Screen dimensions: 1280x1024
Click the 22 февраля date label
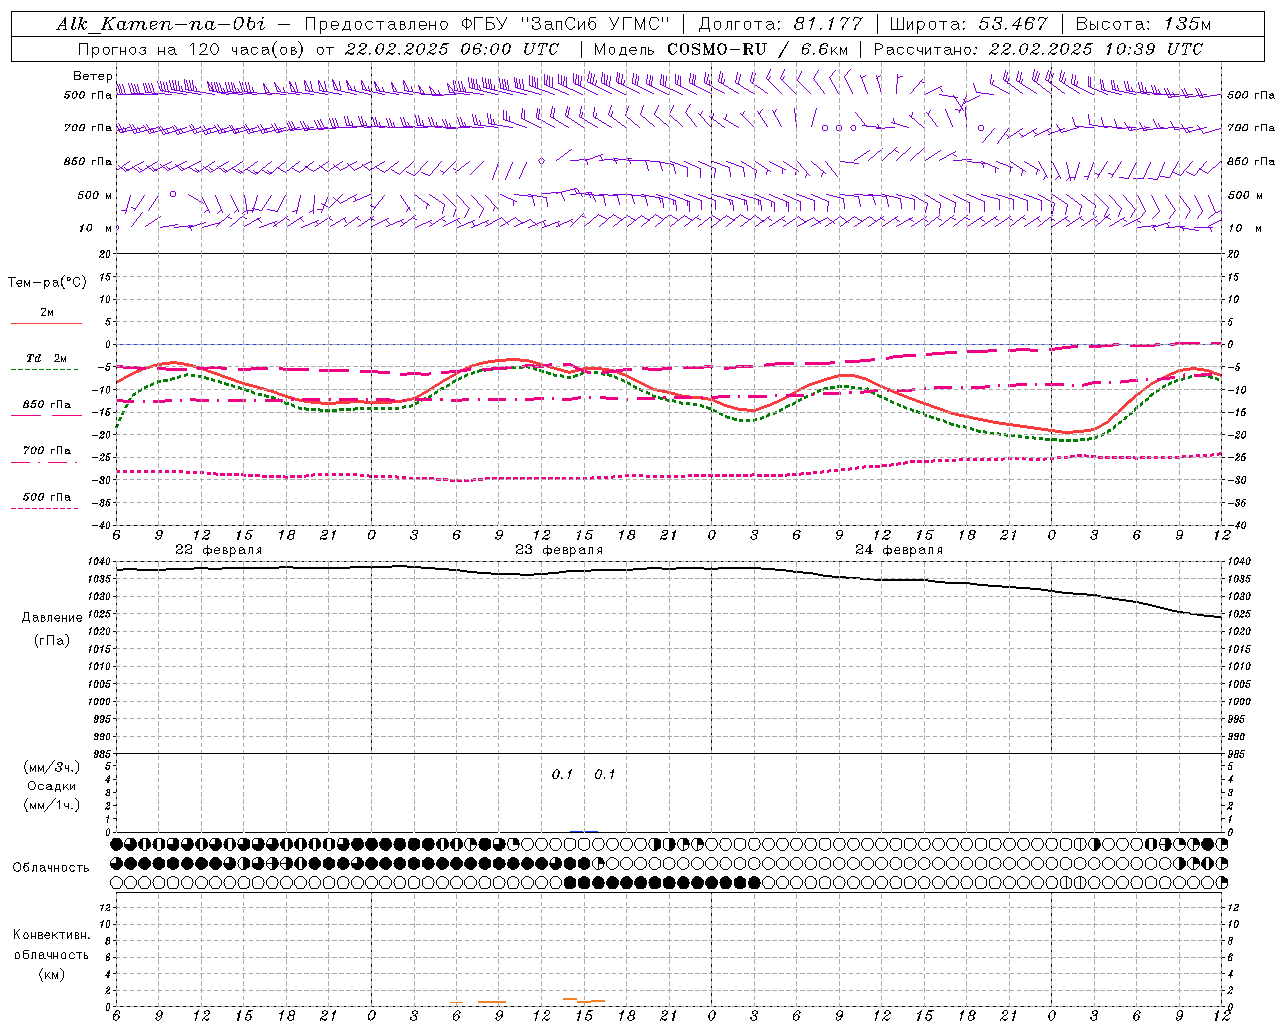tap(218, 550)
